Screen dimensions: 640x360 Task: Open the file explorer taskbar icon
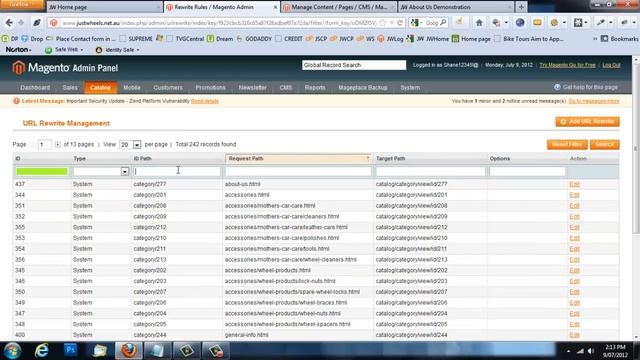point(100,351)
